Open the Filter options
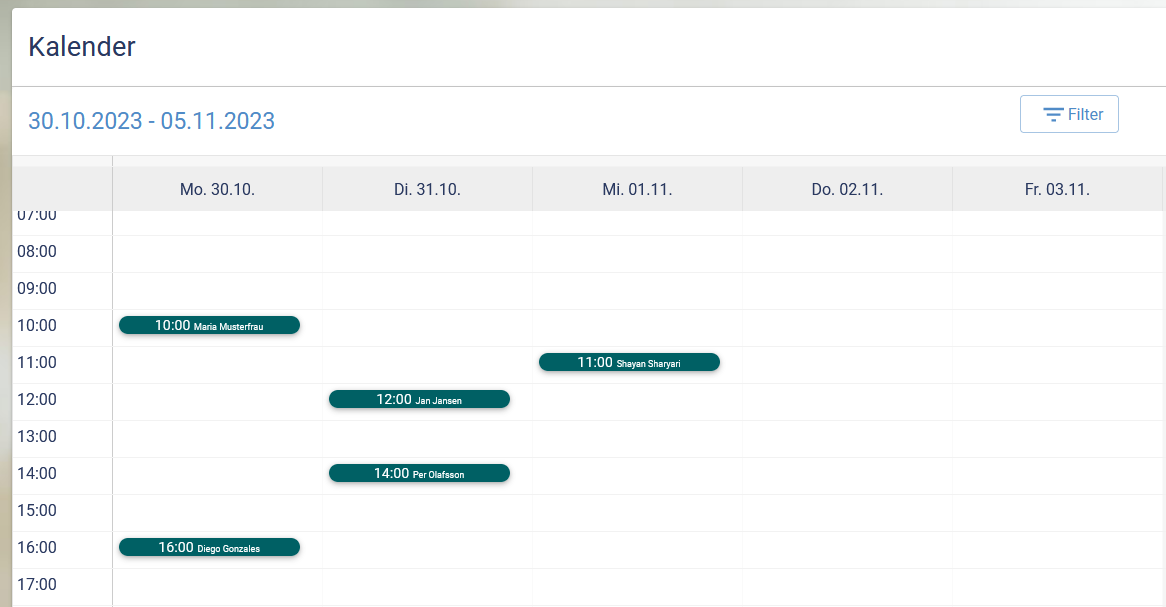Screen dimensions: 1166x607 coord(1069,114)
